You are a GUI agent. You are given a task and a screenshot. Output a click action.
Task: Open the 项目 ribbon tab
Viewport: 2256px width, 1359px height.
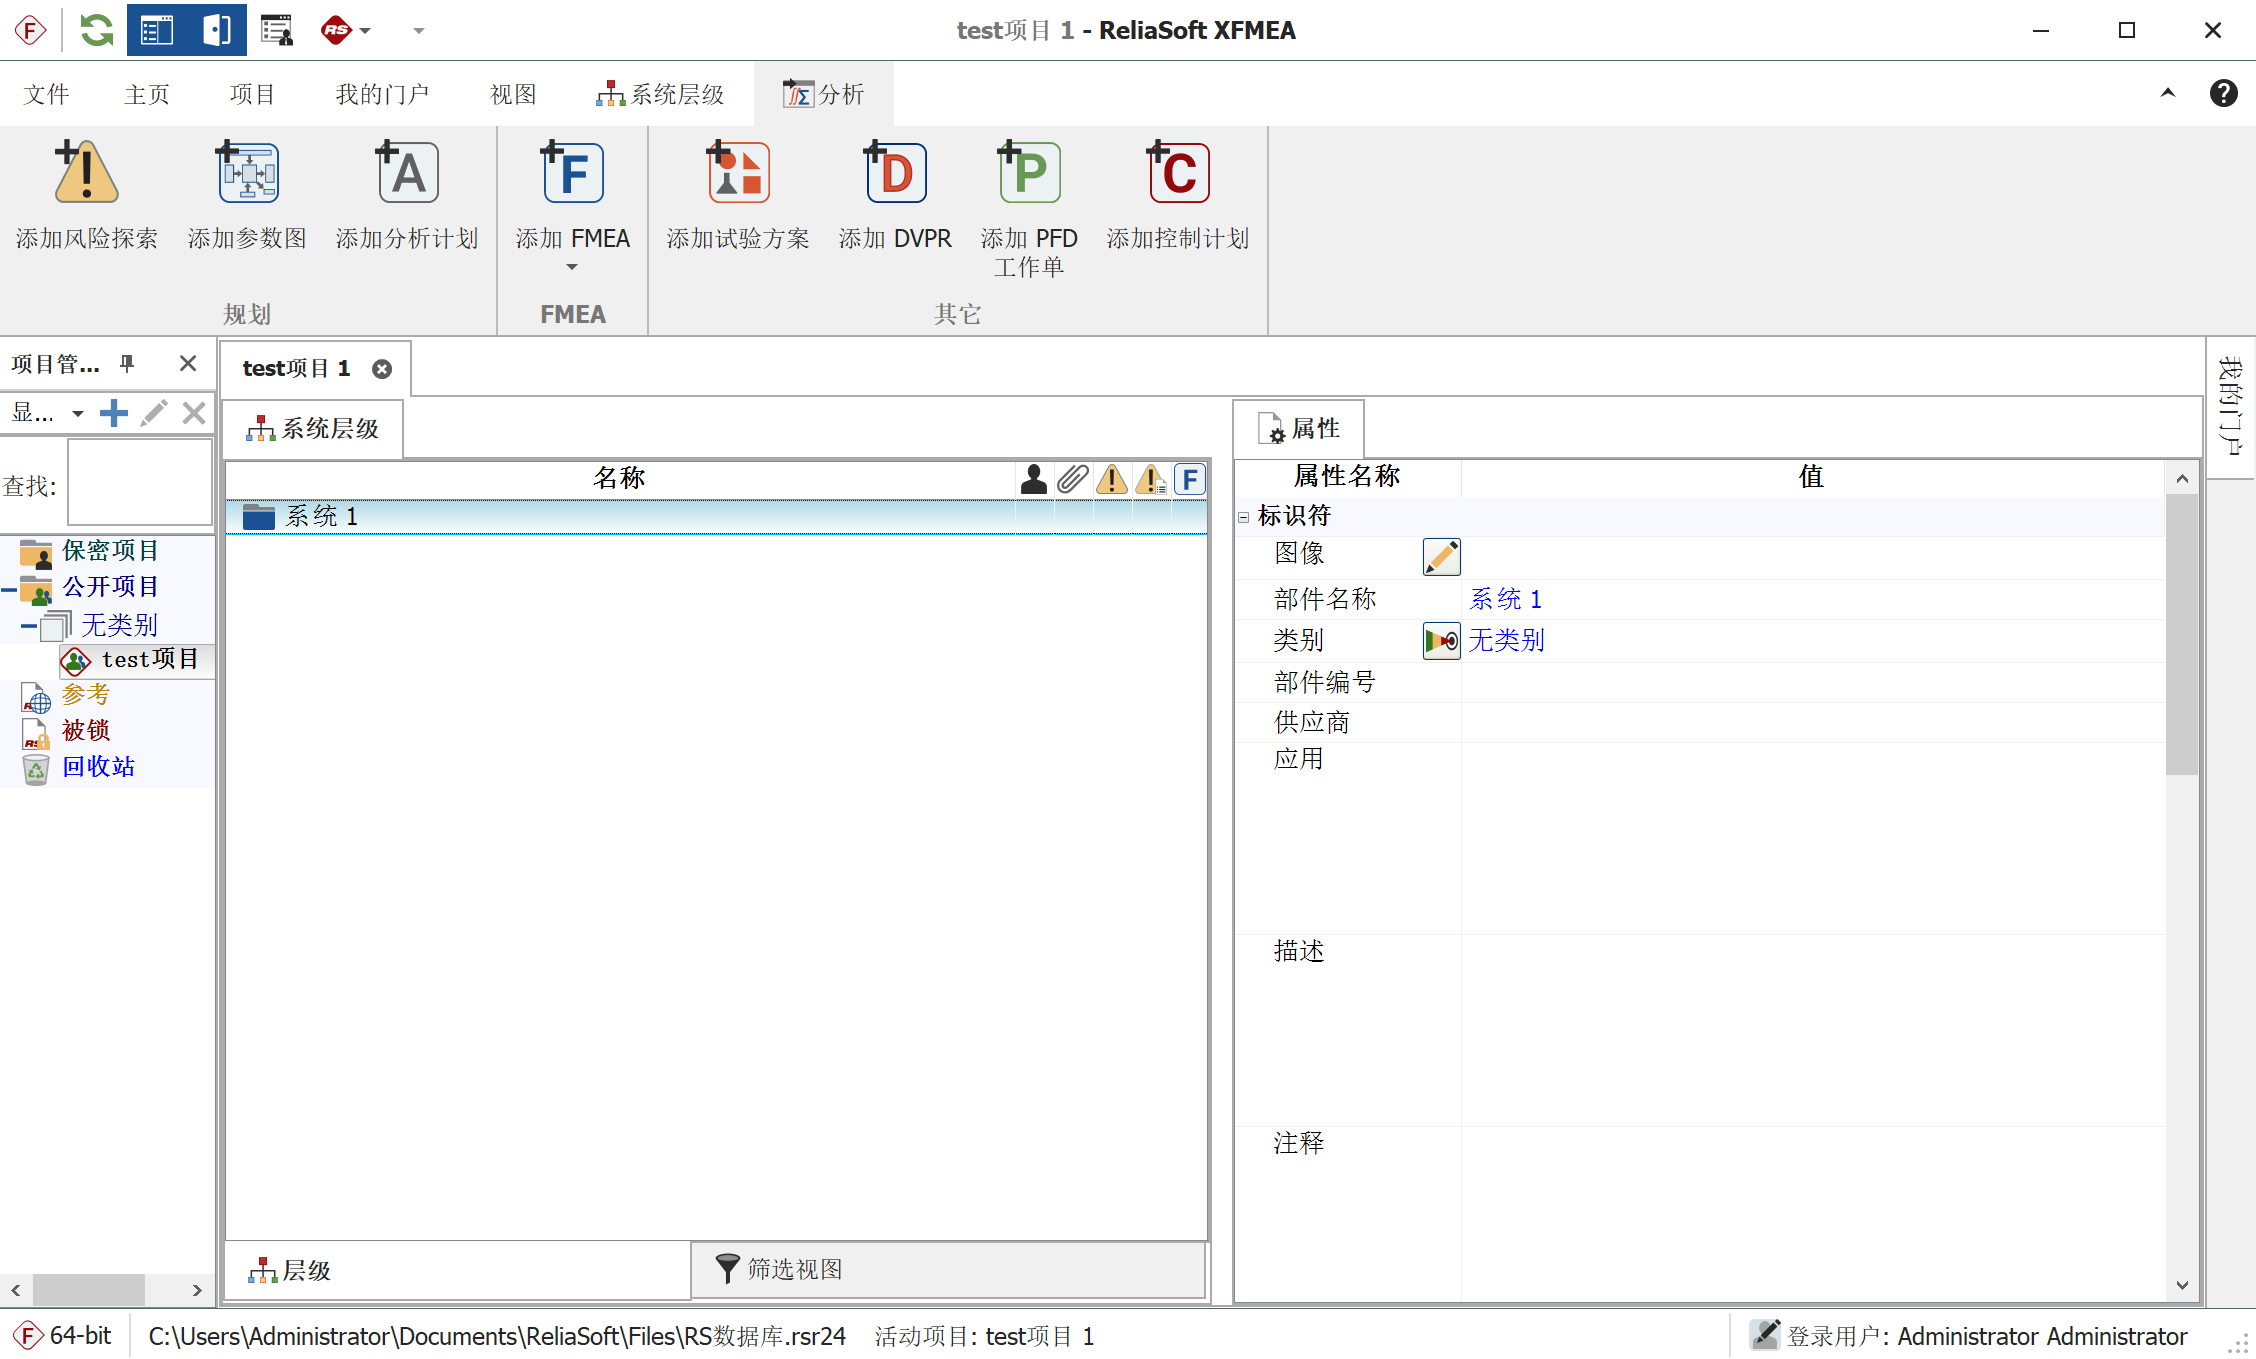pos(252,94)
